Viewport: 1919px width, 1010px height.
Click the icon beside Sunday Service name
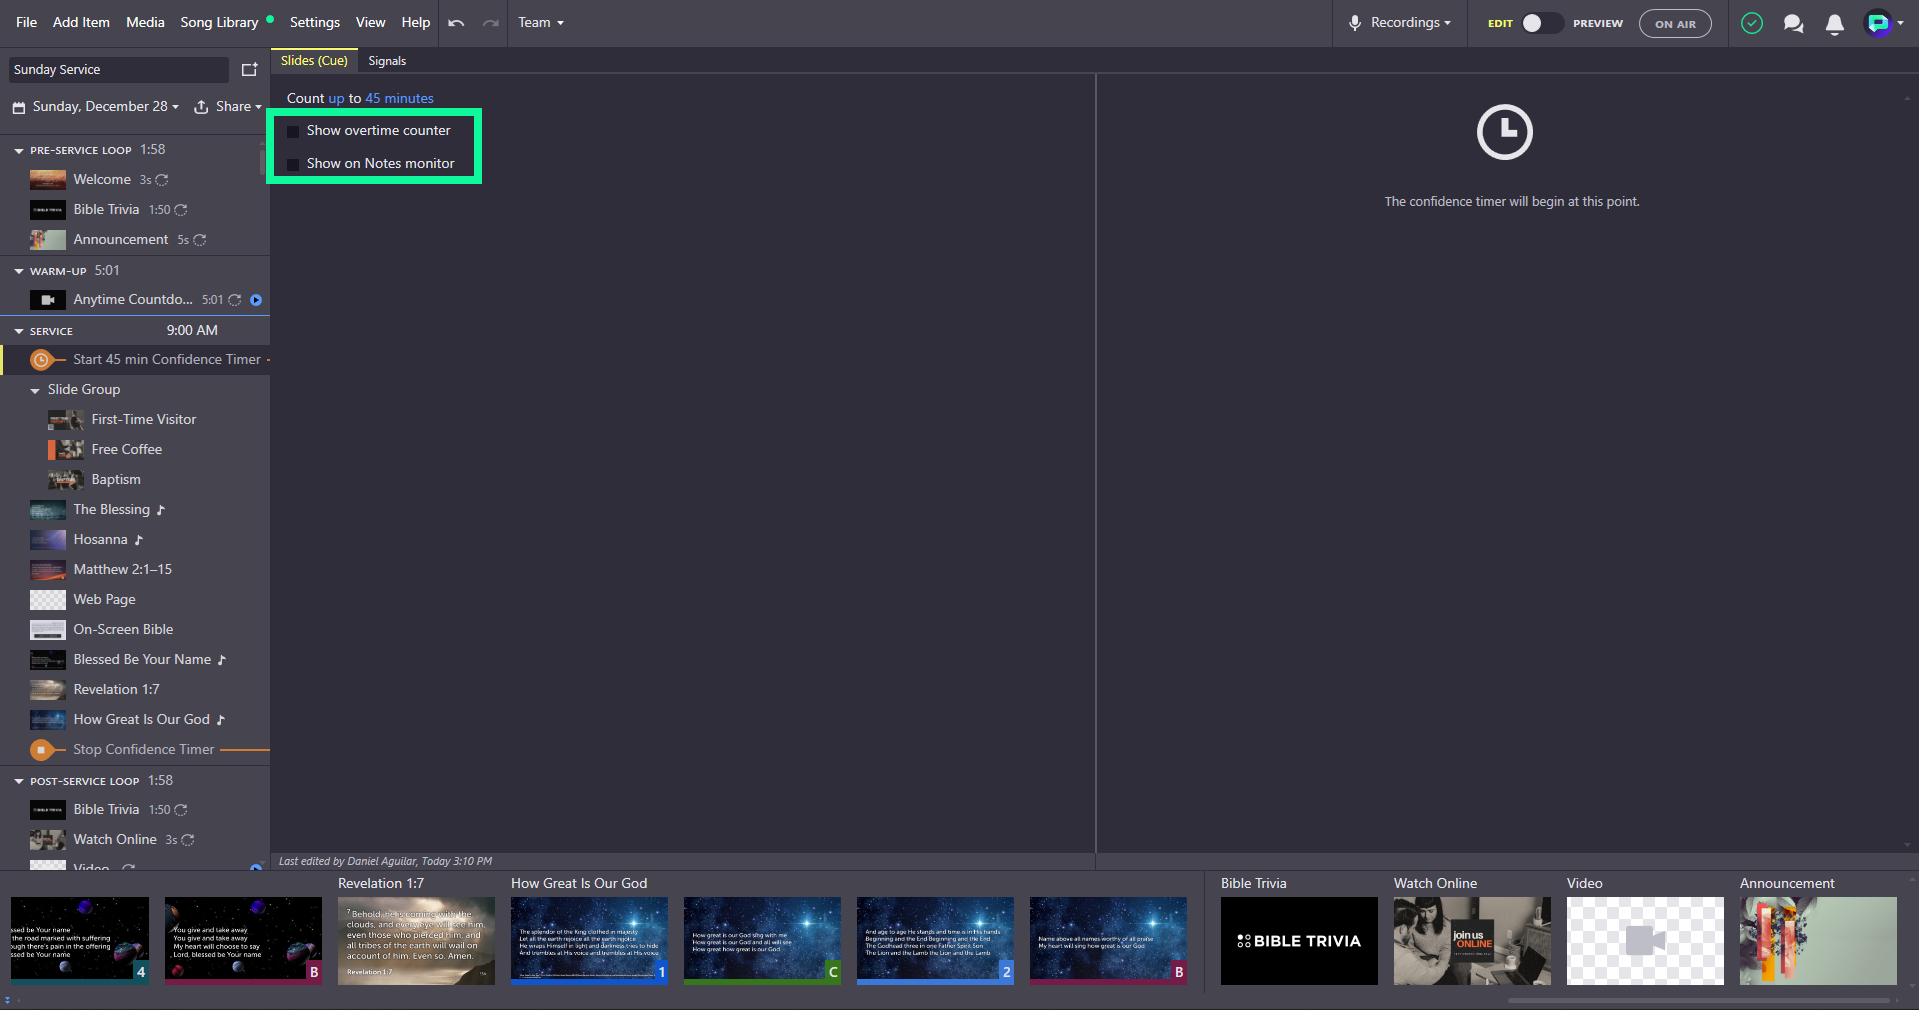pos(249,70)
